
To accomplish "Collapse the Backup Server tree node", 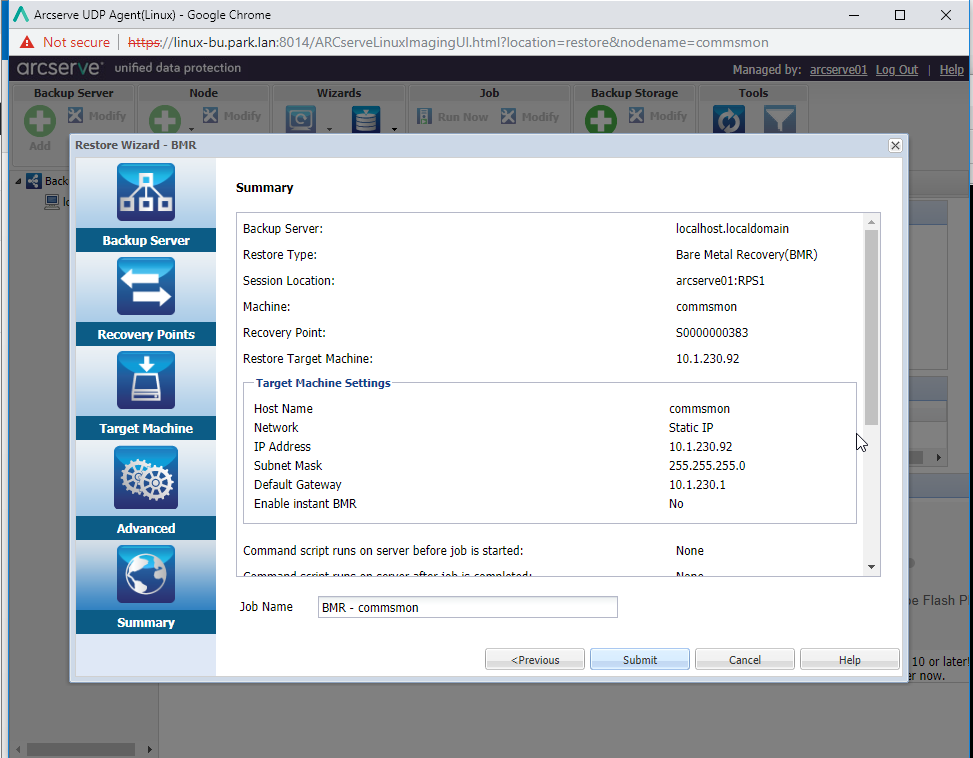I will 18,181.
